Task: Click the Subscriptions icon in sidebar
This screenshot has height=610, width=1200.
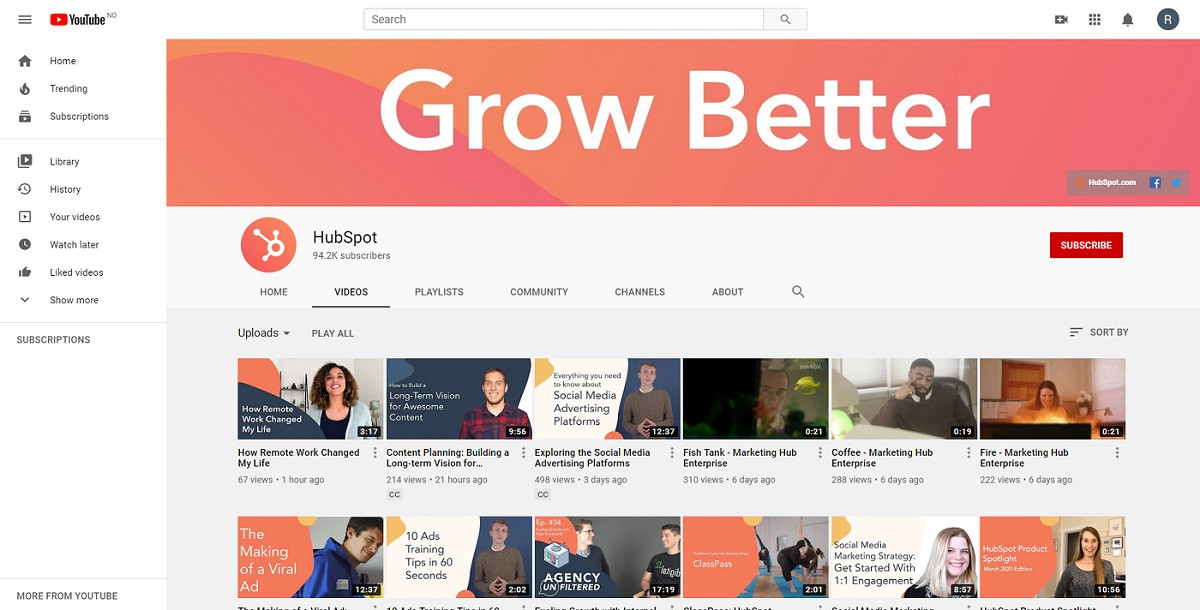Action: (26, 117)
